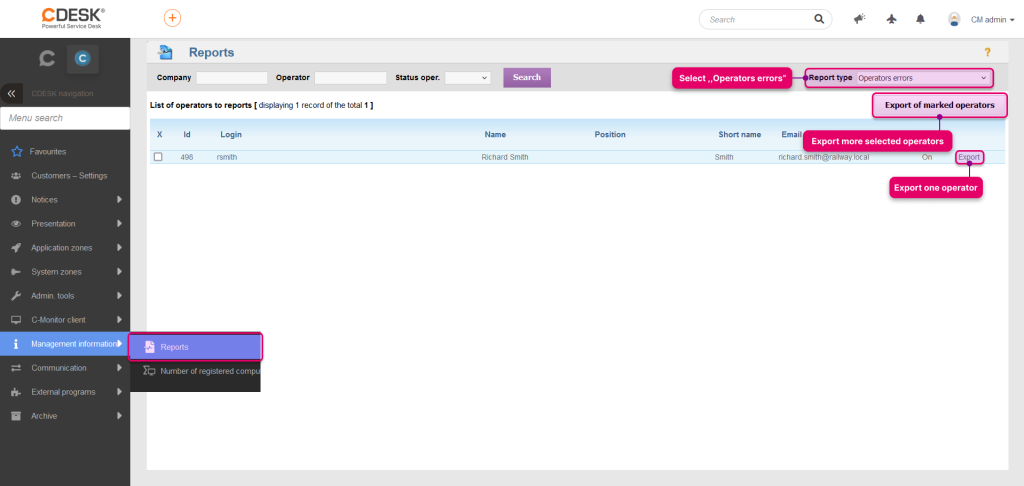
Task: Open the CM admin user menu
Action: point(982,20)
